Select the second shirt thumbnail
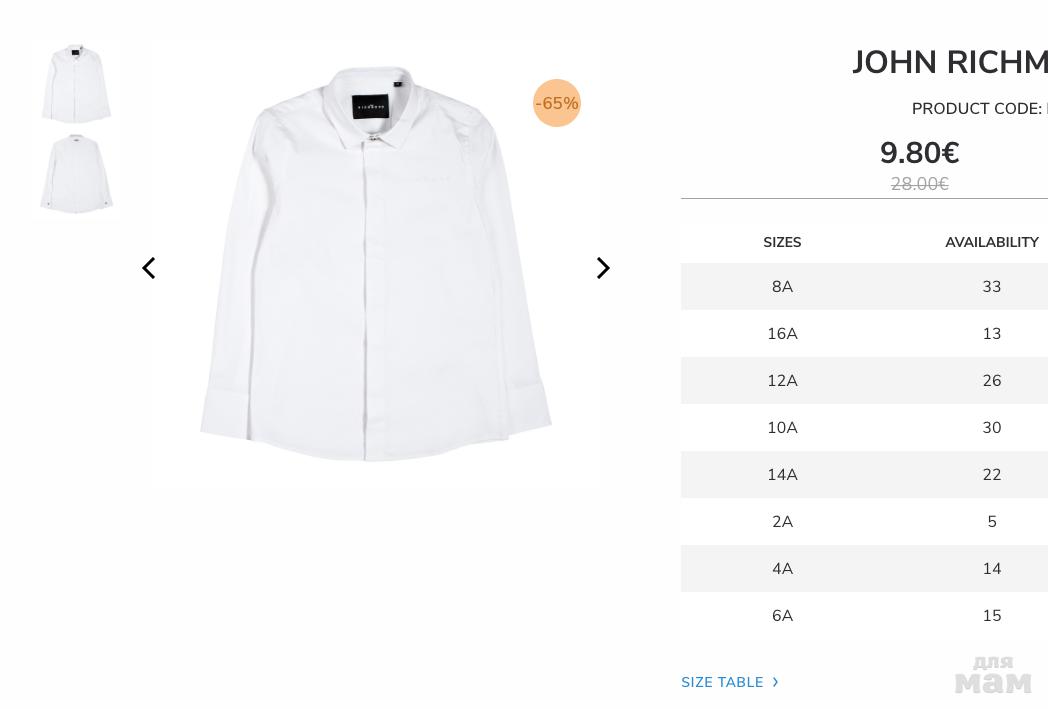 click(x=76, y=175)
